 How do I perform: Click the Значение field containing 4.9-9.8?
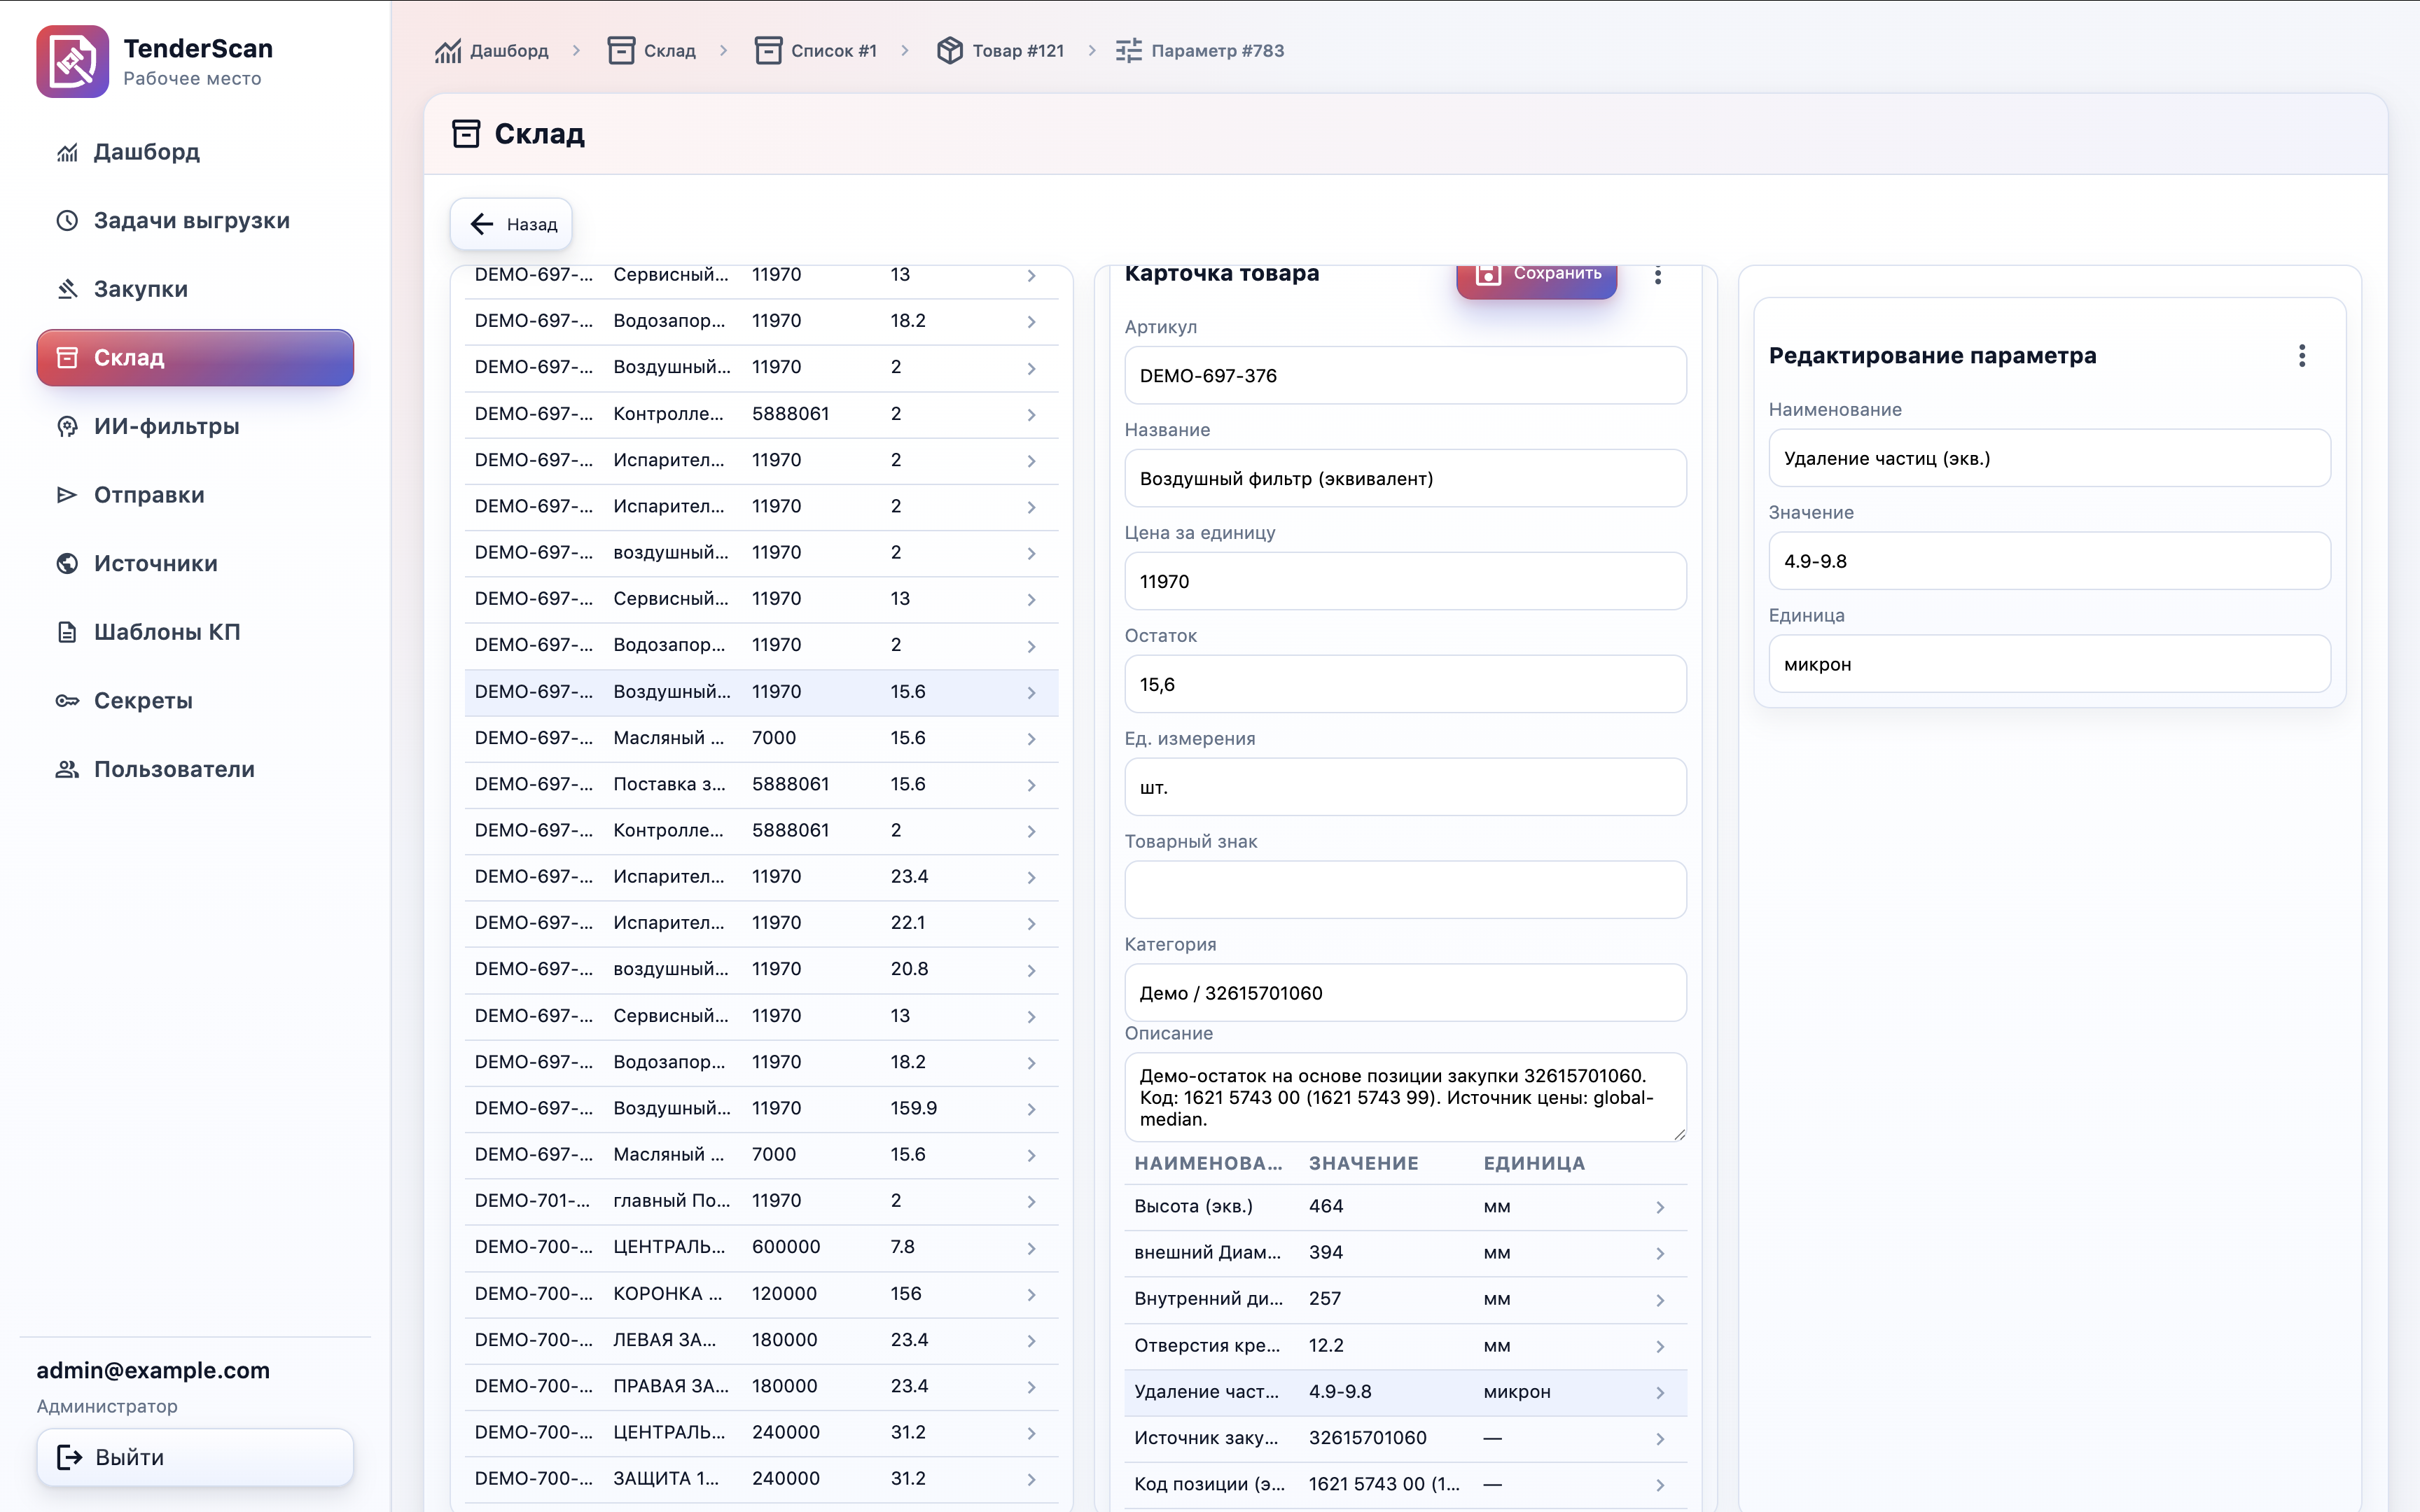tap(2048, 561)
